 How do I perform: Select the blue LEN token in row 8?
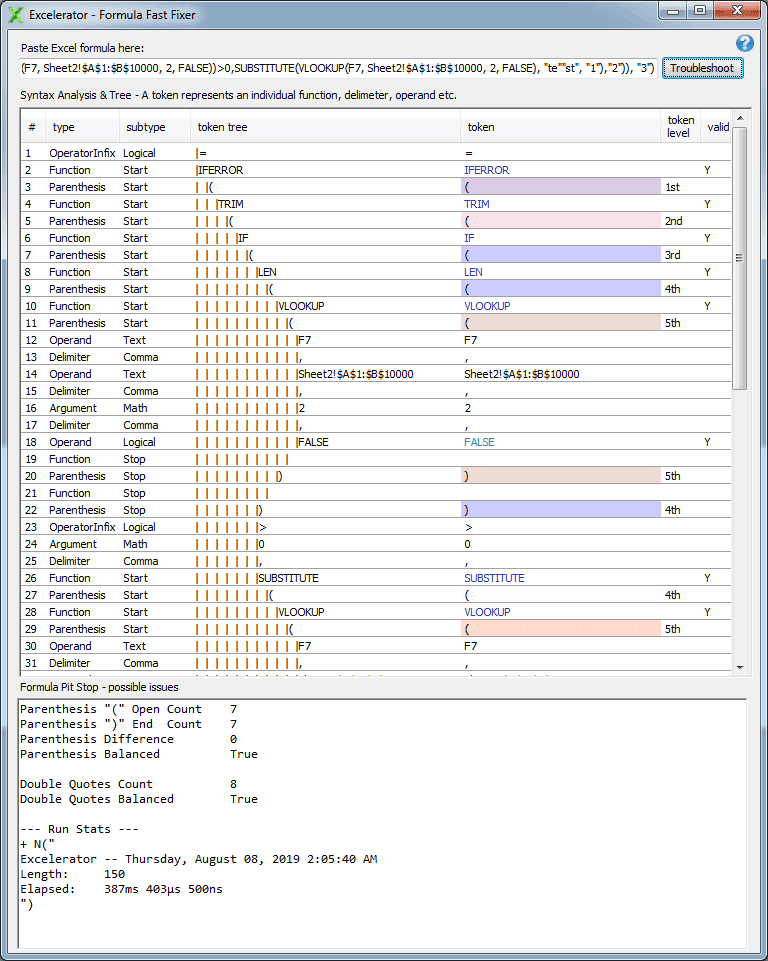pos(473,272)
